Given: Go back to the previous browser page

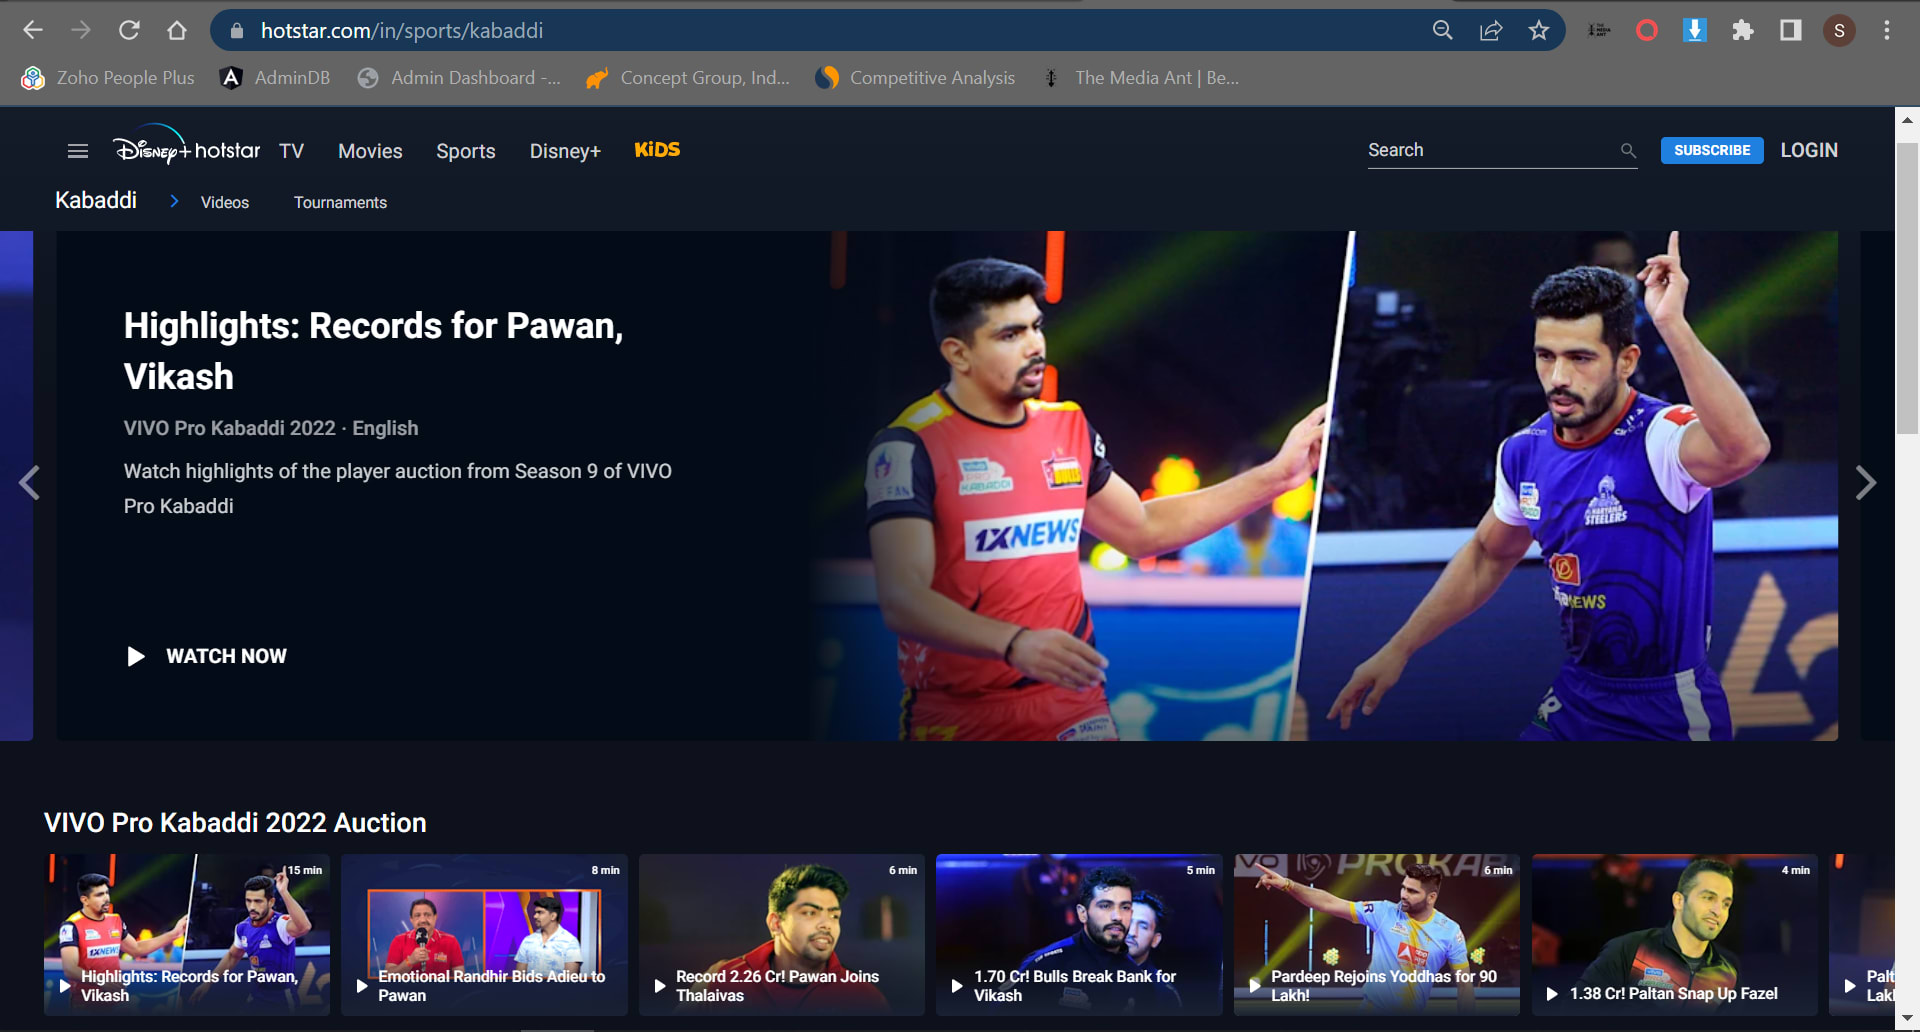Looking at the screenshot, I should point(33,30).
